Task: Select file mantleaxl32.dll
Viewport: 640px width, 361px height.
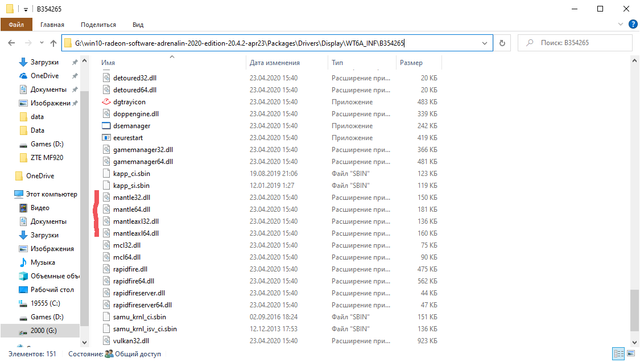Action: [136, 221]
